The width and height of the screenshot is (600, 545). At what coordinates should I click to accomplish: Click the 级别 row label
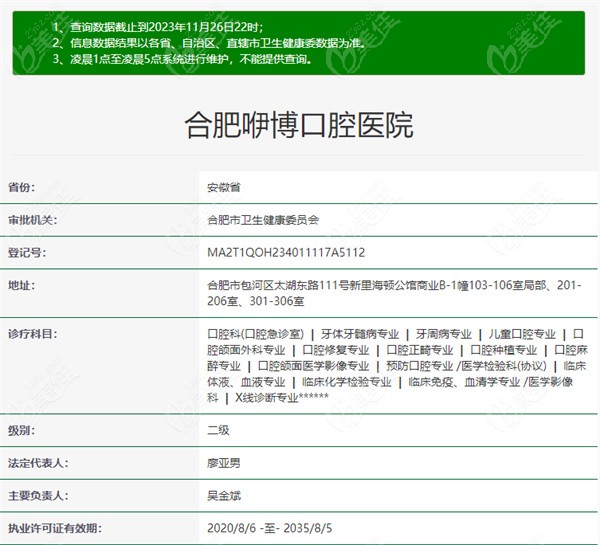pyautogui.click(x=21, y=429)
